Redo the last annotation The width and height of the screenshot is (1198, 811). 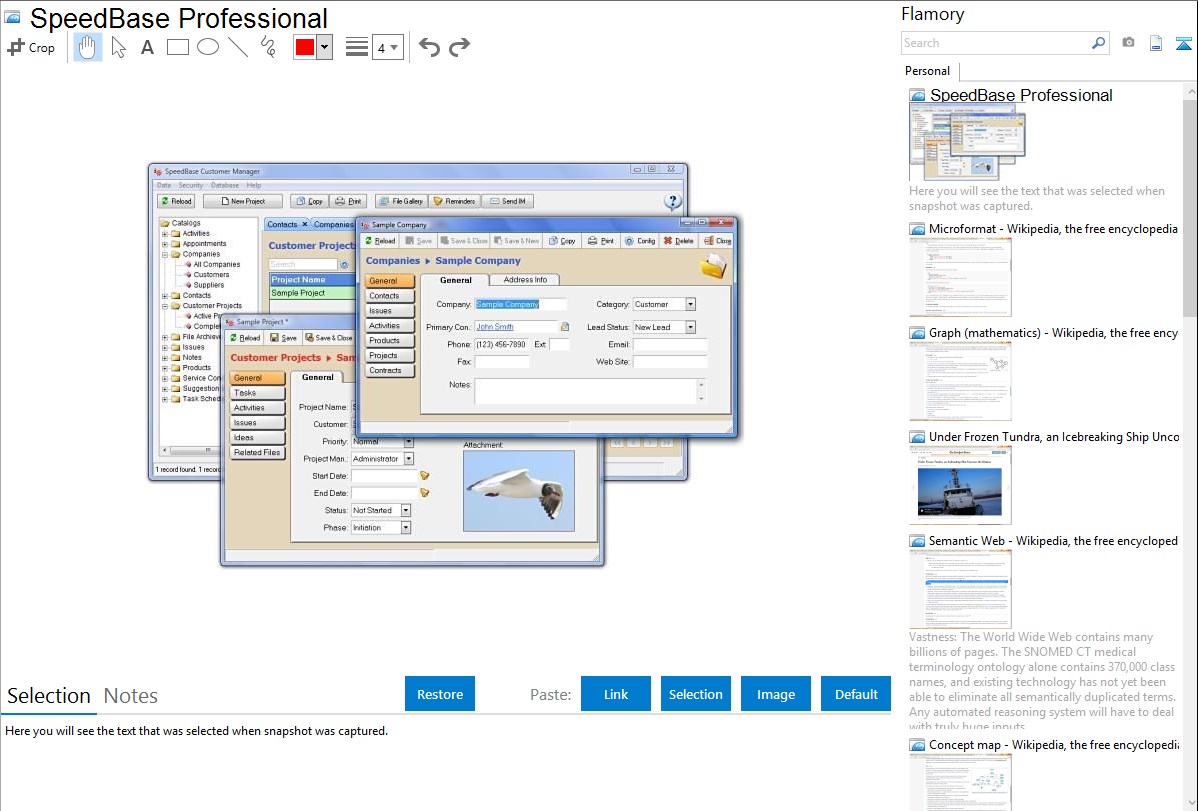pyautogui.click(x=459, y=47)
